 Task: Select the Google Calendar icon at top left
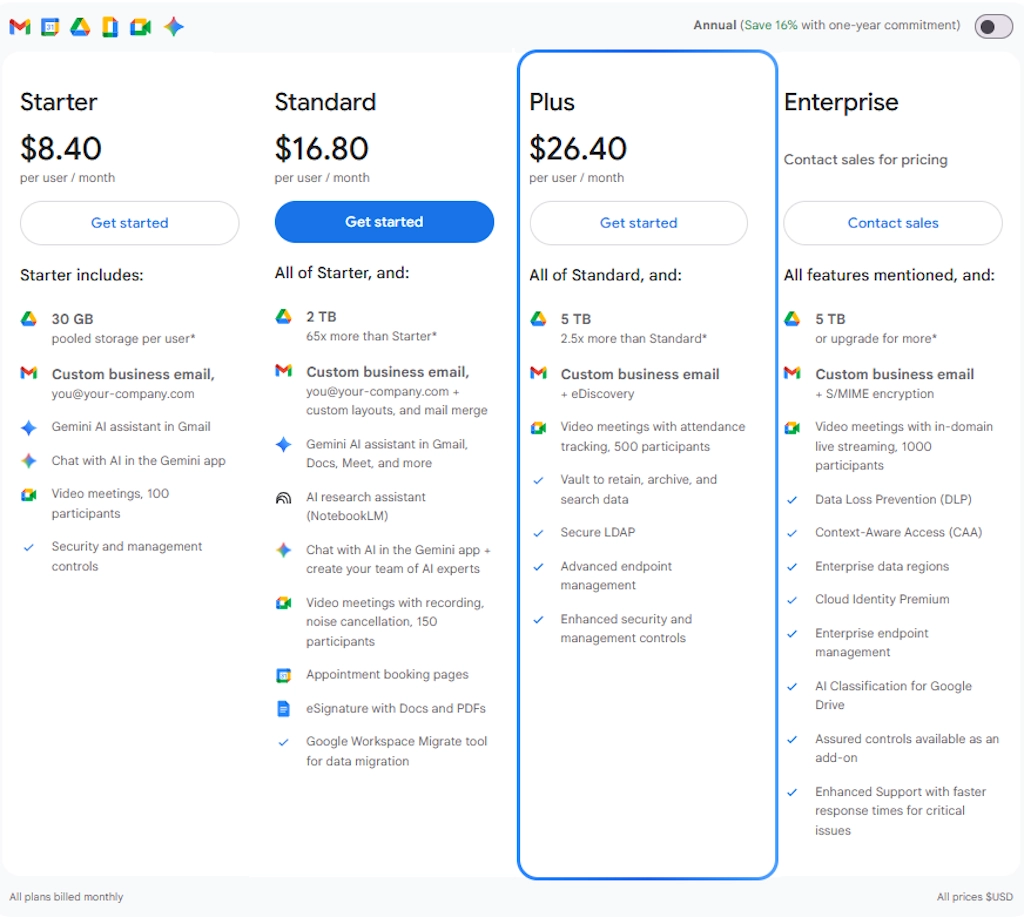tap(48, 27)
